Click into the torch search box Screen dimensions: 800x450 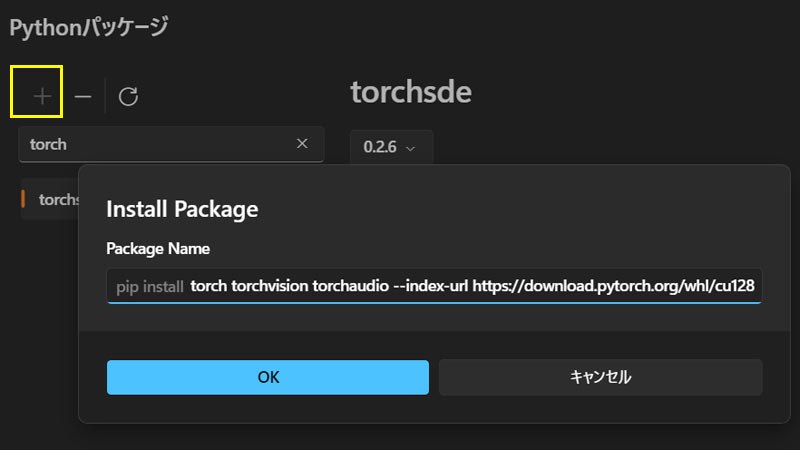[x=160, y=144]
